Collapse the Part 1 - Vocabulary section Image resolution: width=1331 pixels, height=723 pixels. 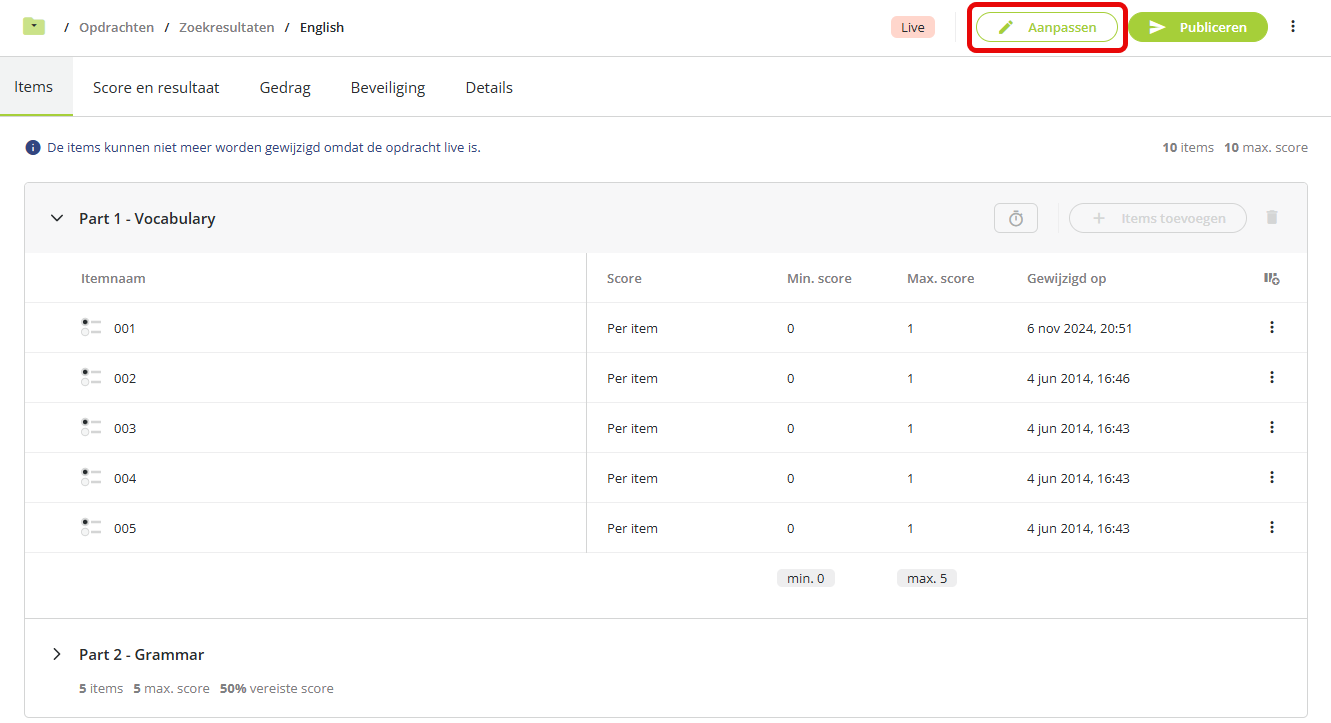(x=57, y=218)
